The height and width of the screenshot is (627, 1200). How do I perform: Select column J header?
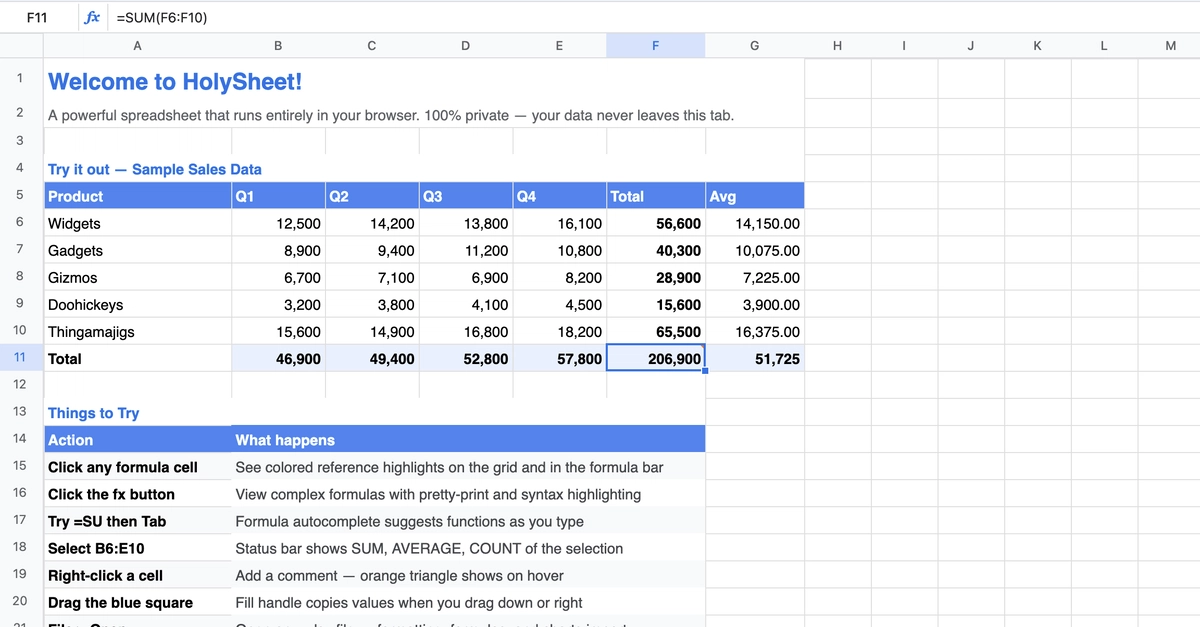pos(971,45)
